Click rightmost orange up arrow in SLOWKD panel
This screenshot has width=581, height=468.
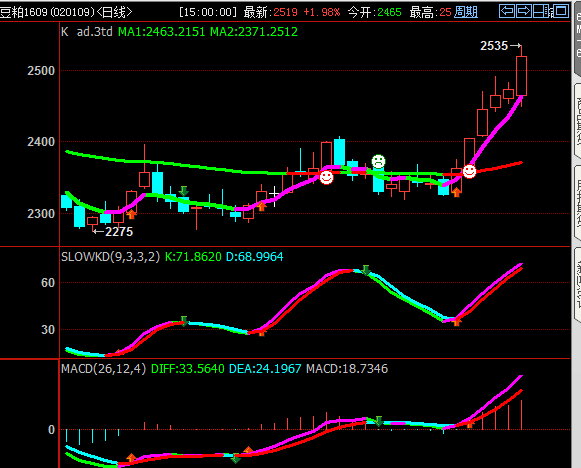(x=456, y=321)
